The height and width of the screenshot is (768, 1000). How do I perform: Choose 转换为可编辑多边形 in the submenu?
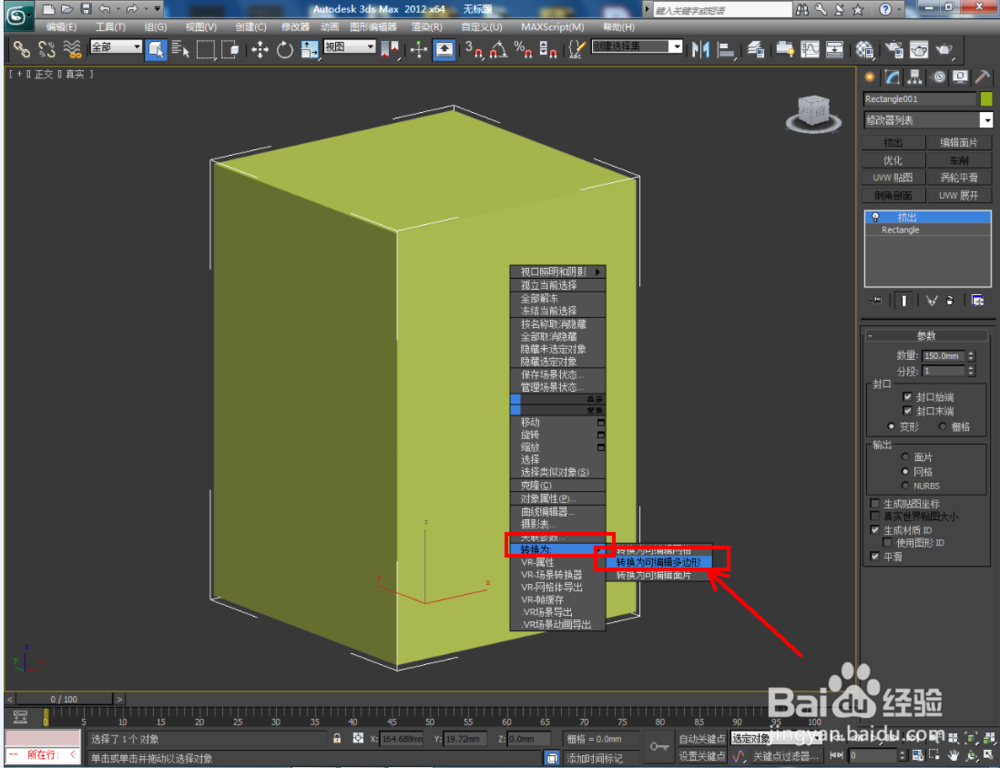(660, 561)
